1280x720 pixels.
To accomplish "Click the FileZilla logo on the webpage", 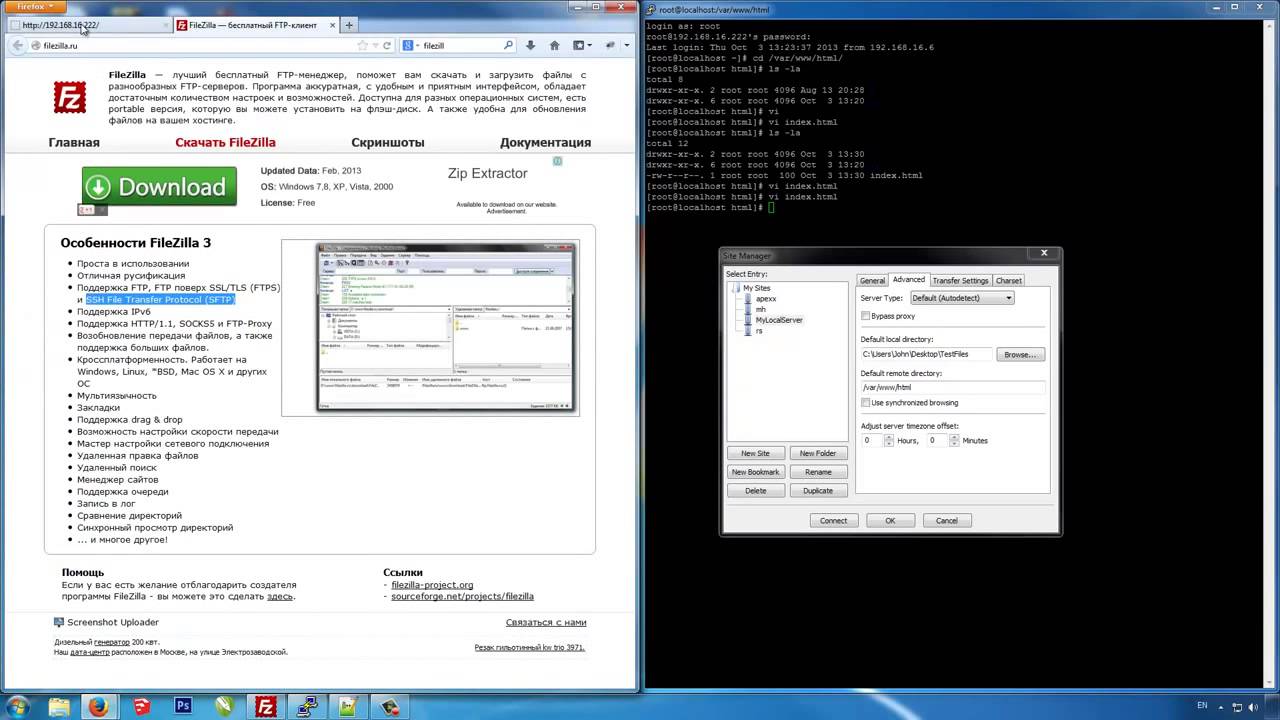I will 69,97.
